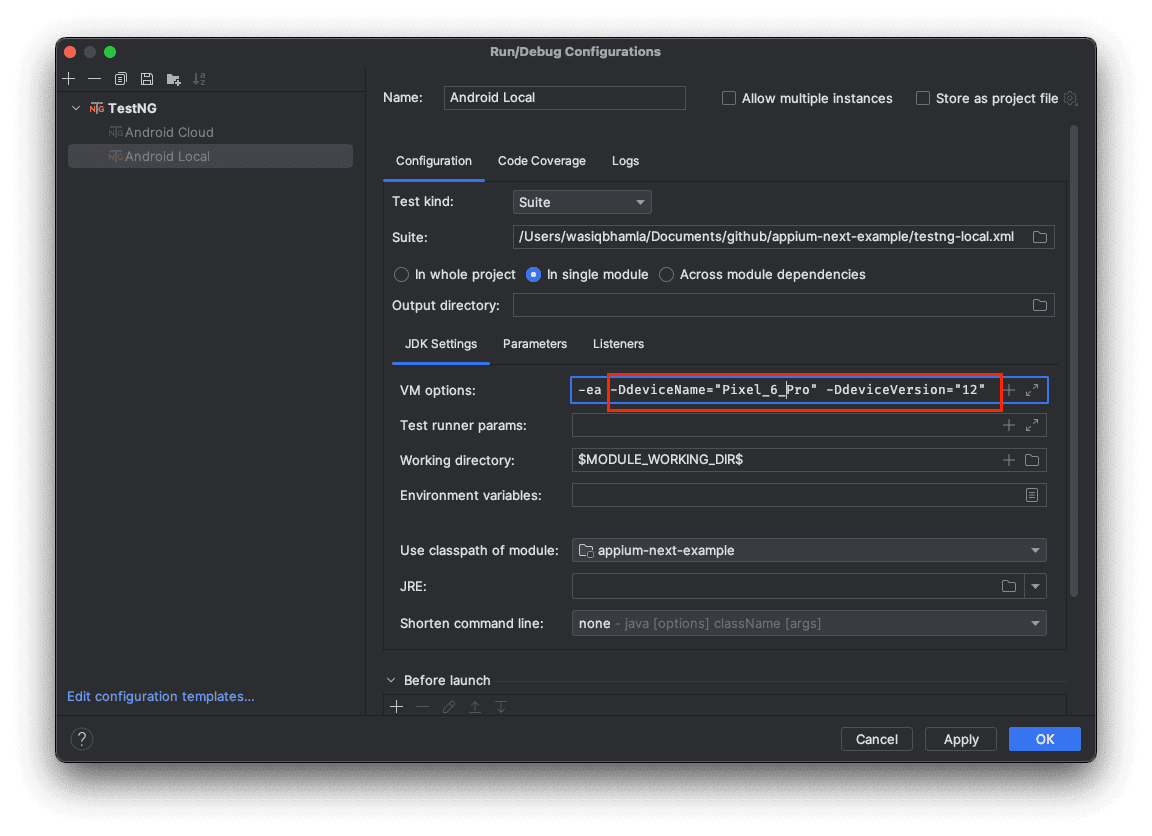Expand the VM options field

1032,390
